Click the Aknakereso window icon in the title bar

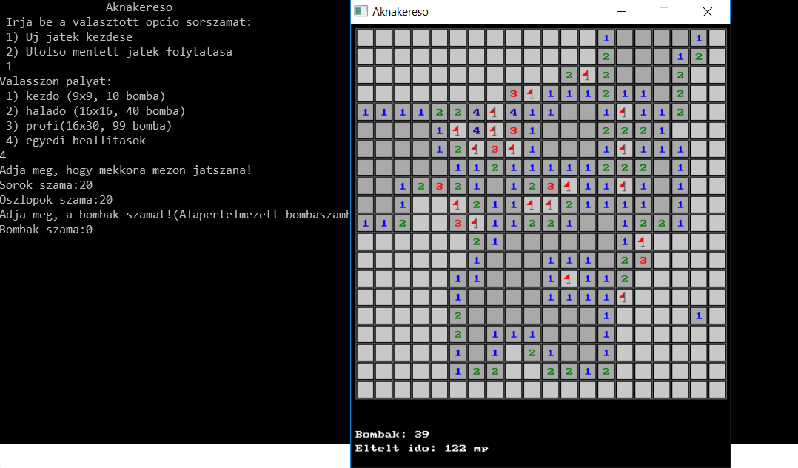pos(361,12)
